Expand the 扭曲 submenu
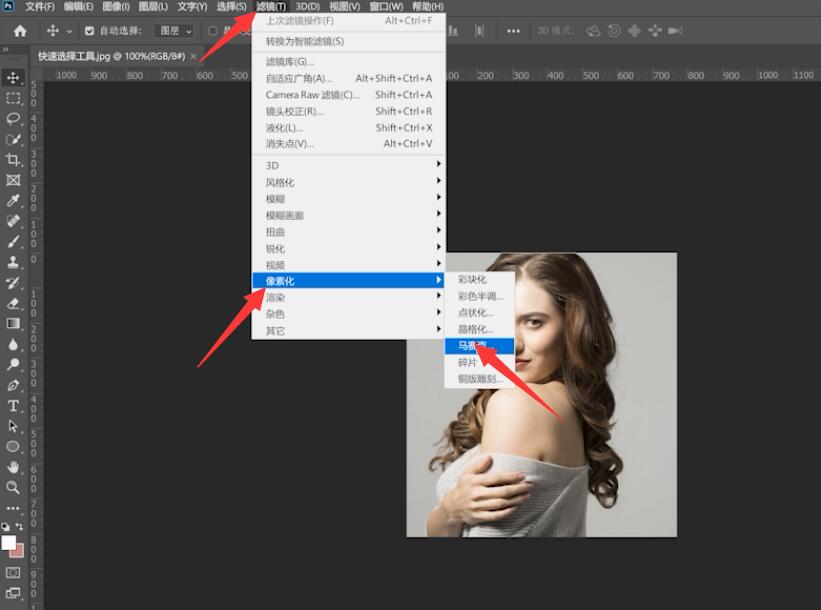The width and height of the screenshot is (821, 610). (x=348, y=231)
